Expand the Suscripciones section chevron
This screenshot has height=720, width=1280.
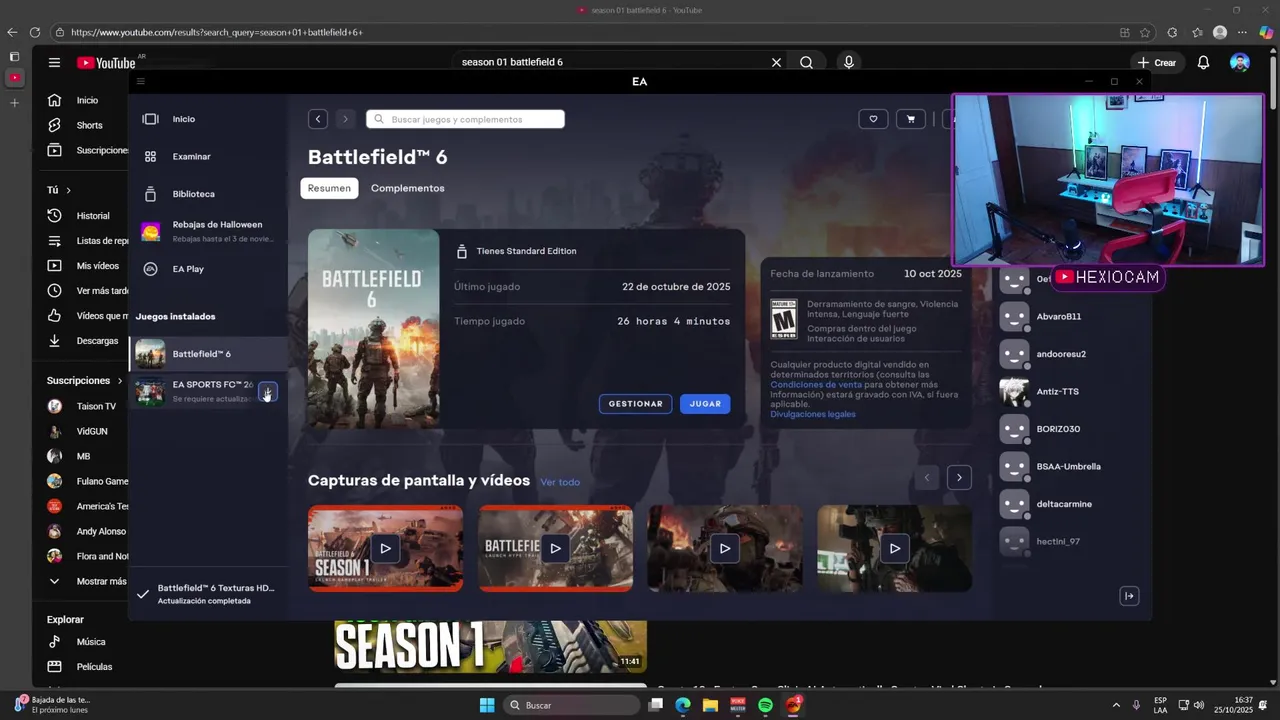tap(120, 381)
